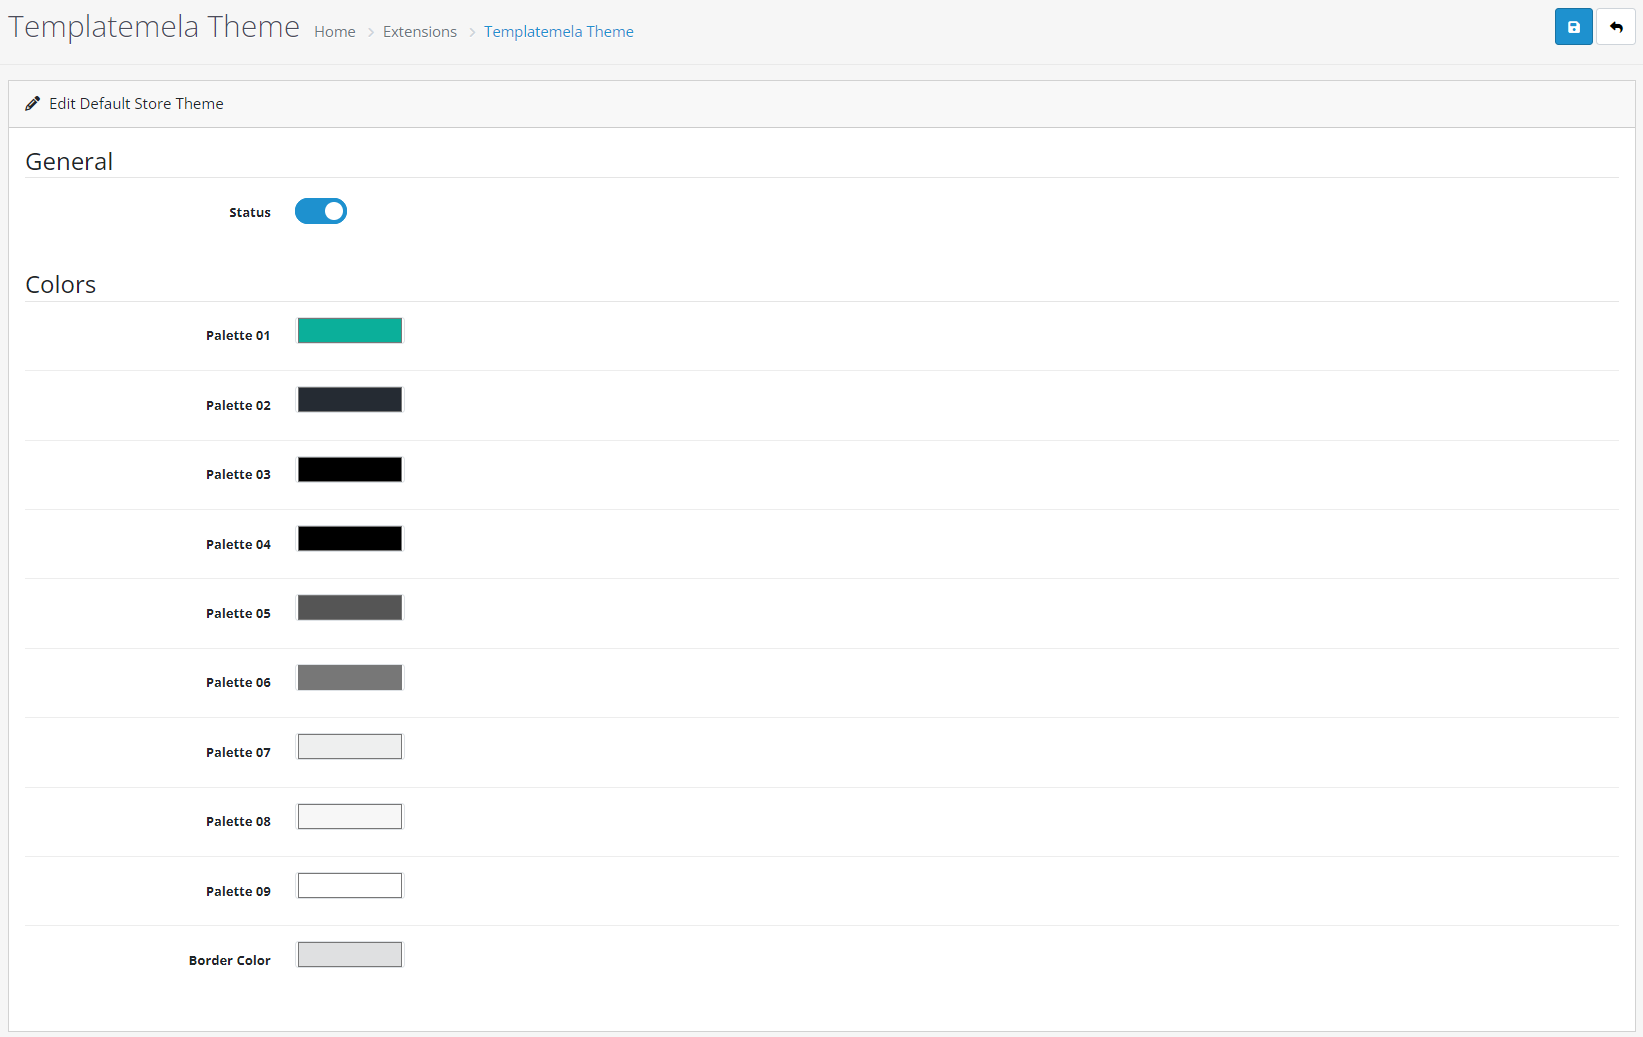The height and width of the screenshot is (1037, 1643).
Task: Click the Back arrow icon button
Action: [x=1615, y=27]
